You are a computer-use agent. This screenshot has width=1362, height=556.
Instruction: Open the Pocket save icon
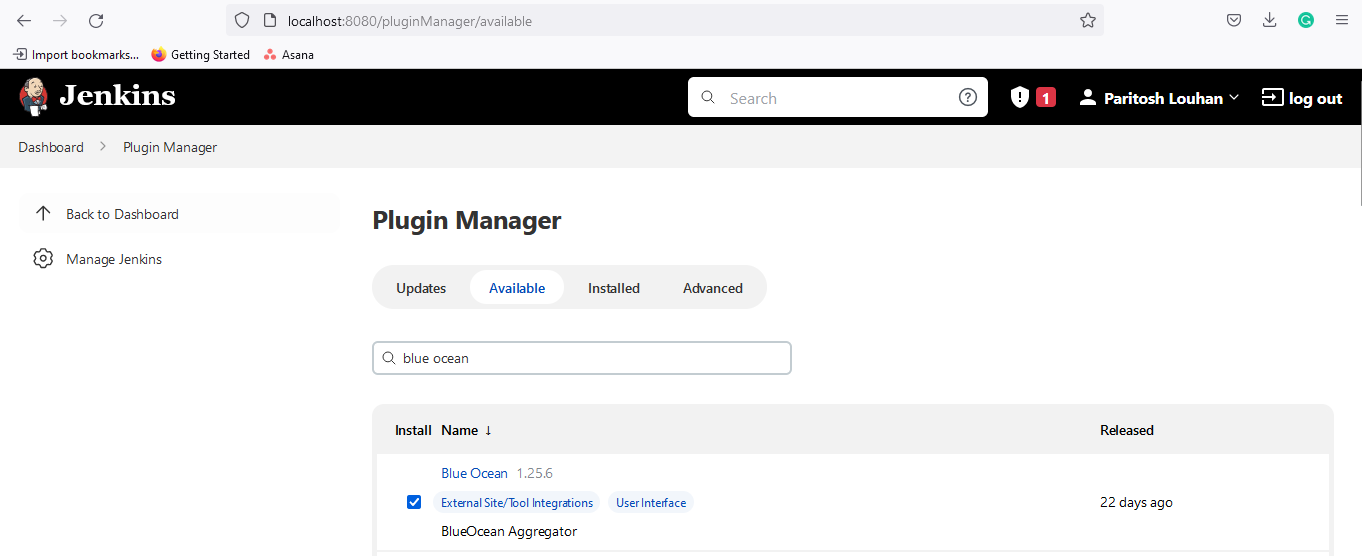[x=1235, y=20]
